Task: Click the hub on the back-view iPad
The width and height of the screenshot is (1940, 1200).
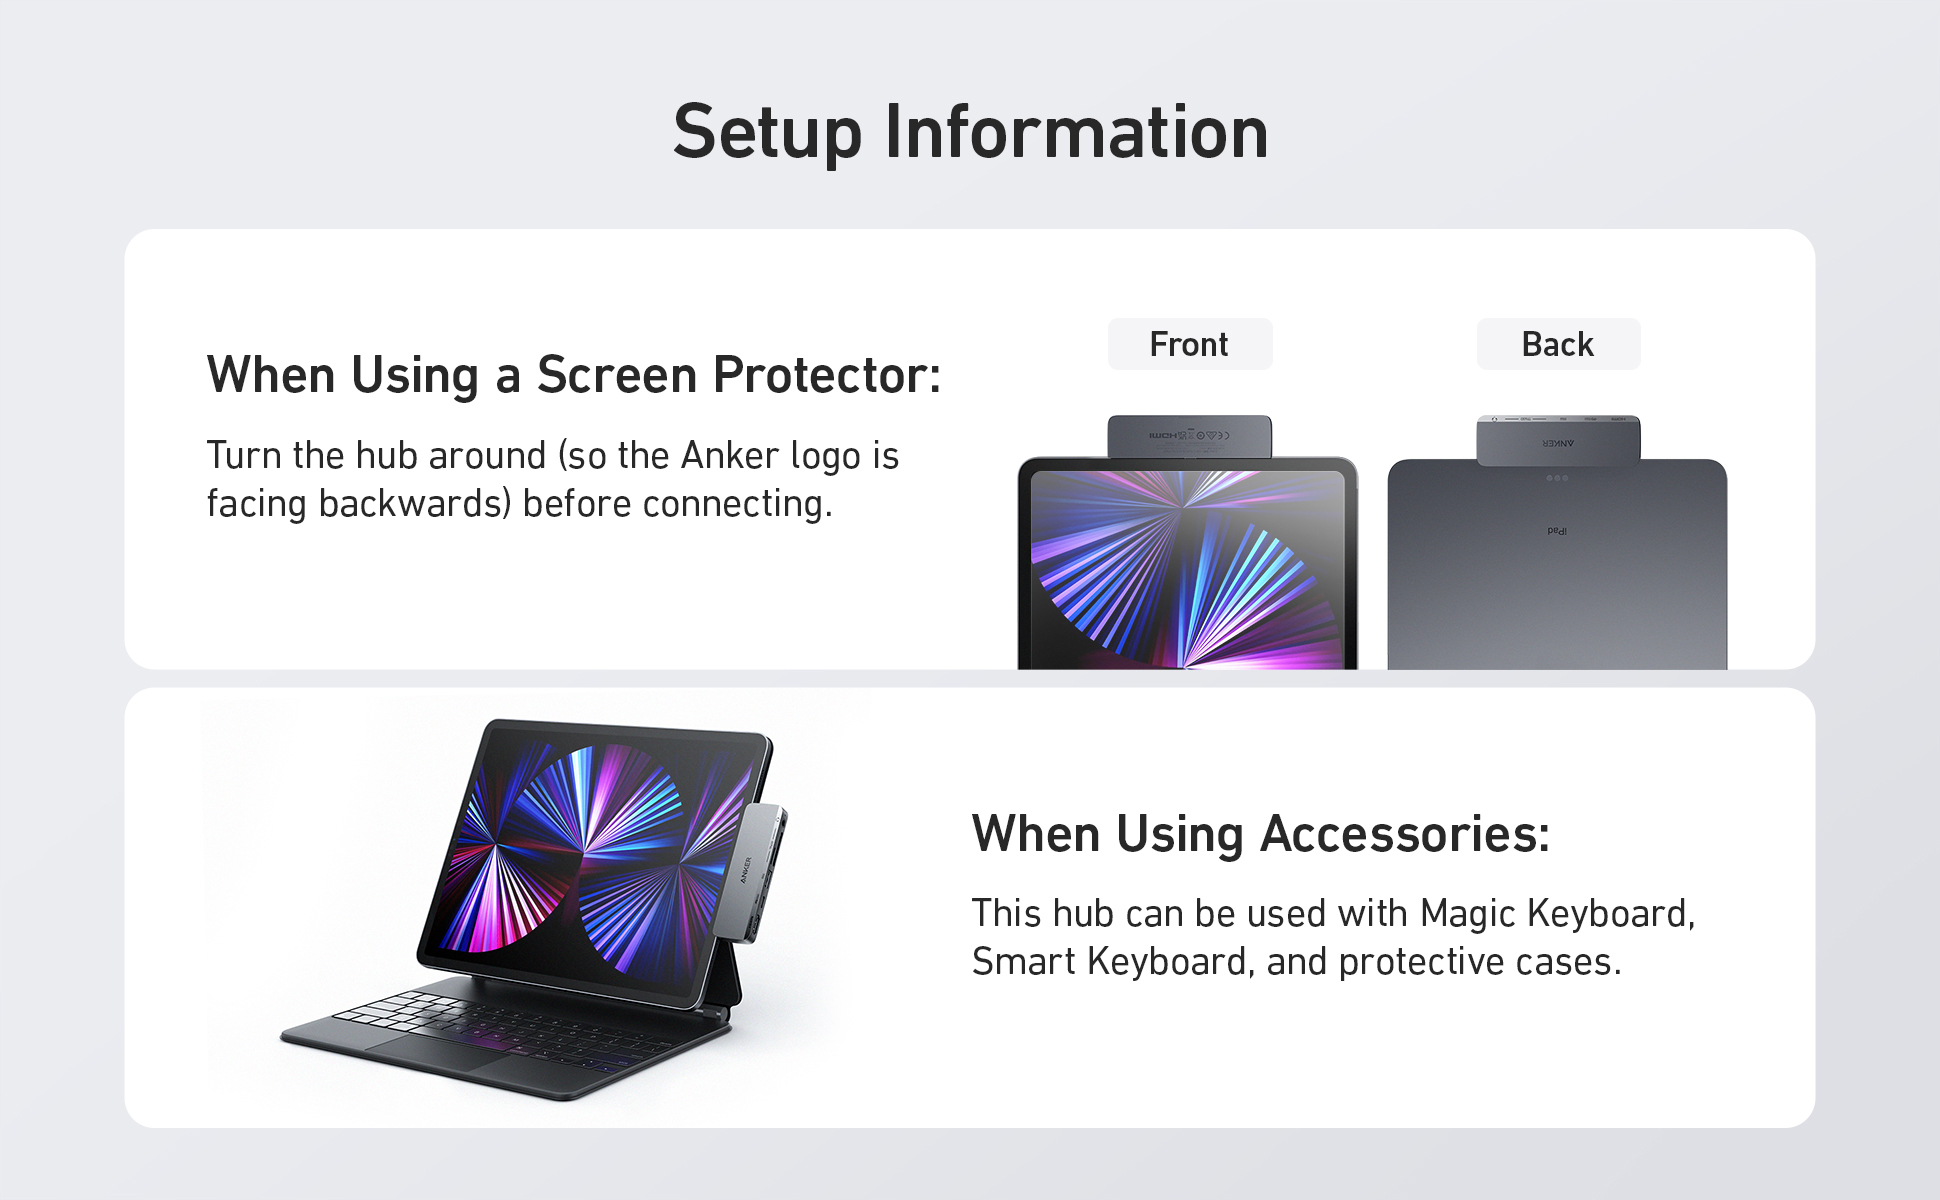Action: tap(1558, 440)
